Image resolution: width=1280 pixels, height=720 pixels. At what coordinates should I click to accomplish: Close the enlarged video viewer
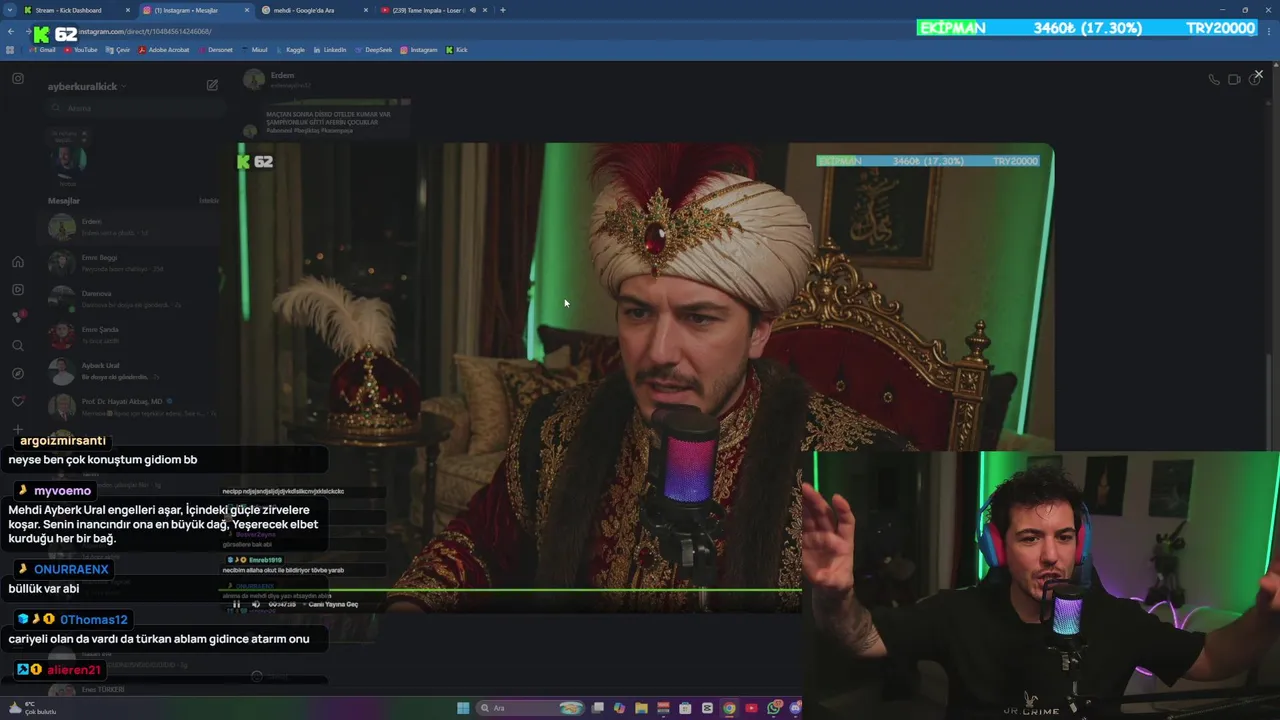click(x=1258, y=74)
